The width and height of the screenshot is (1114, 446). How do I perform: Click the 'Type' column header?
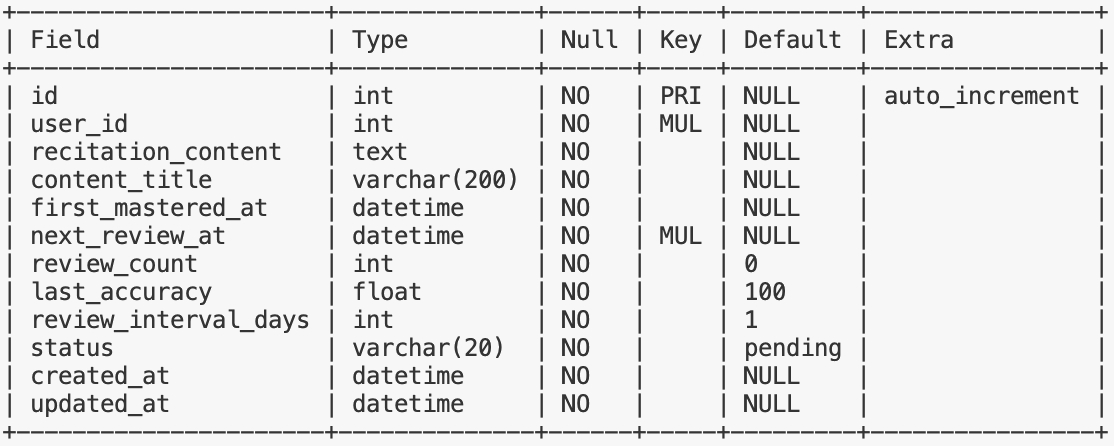pos(380,40)
